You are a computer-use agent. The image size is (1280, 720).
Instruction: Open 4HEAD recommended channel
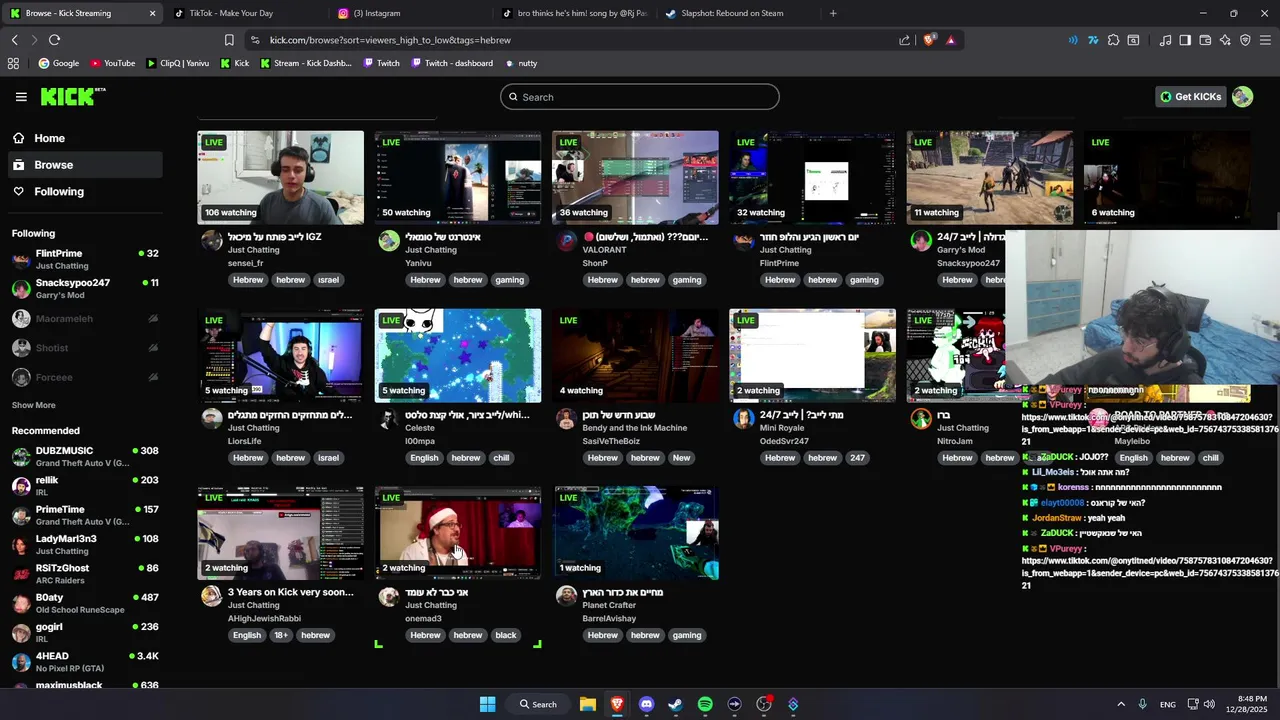85,662
